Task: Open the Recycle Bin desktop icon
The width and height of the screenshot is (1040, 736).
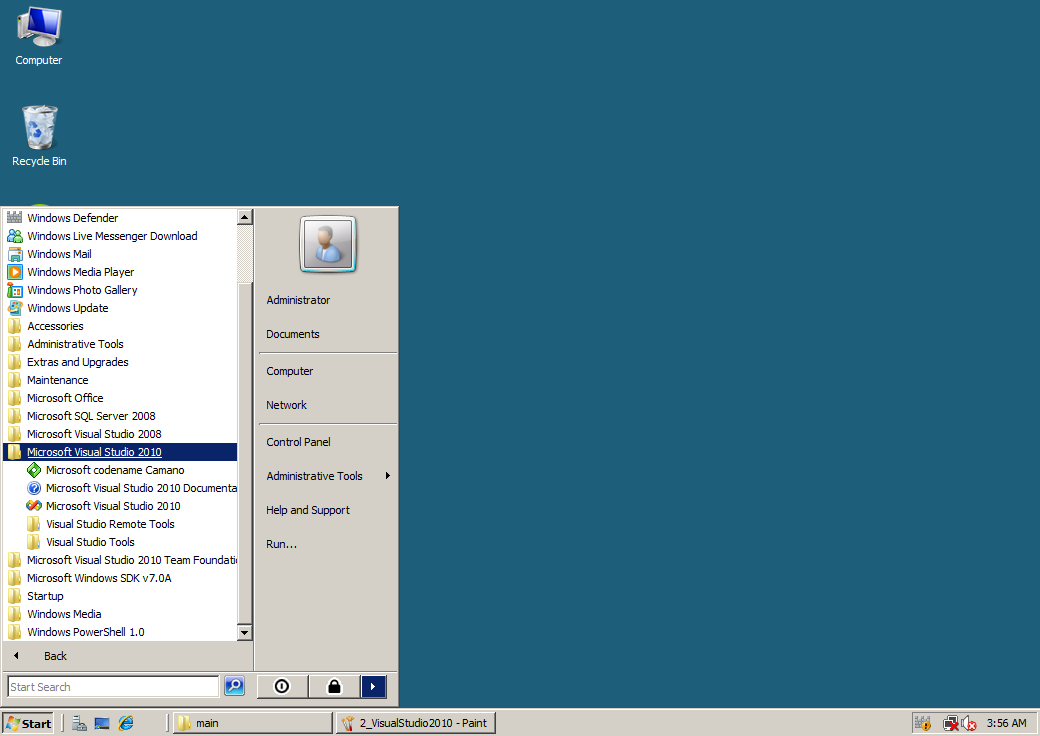Action: point(39,136)
